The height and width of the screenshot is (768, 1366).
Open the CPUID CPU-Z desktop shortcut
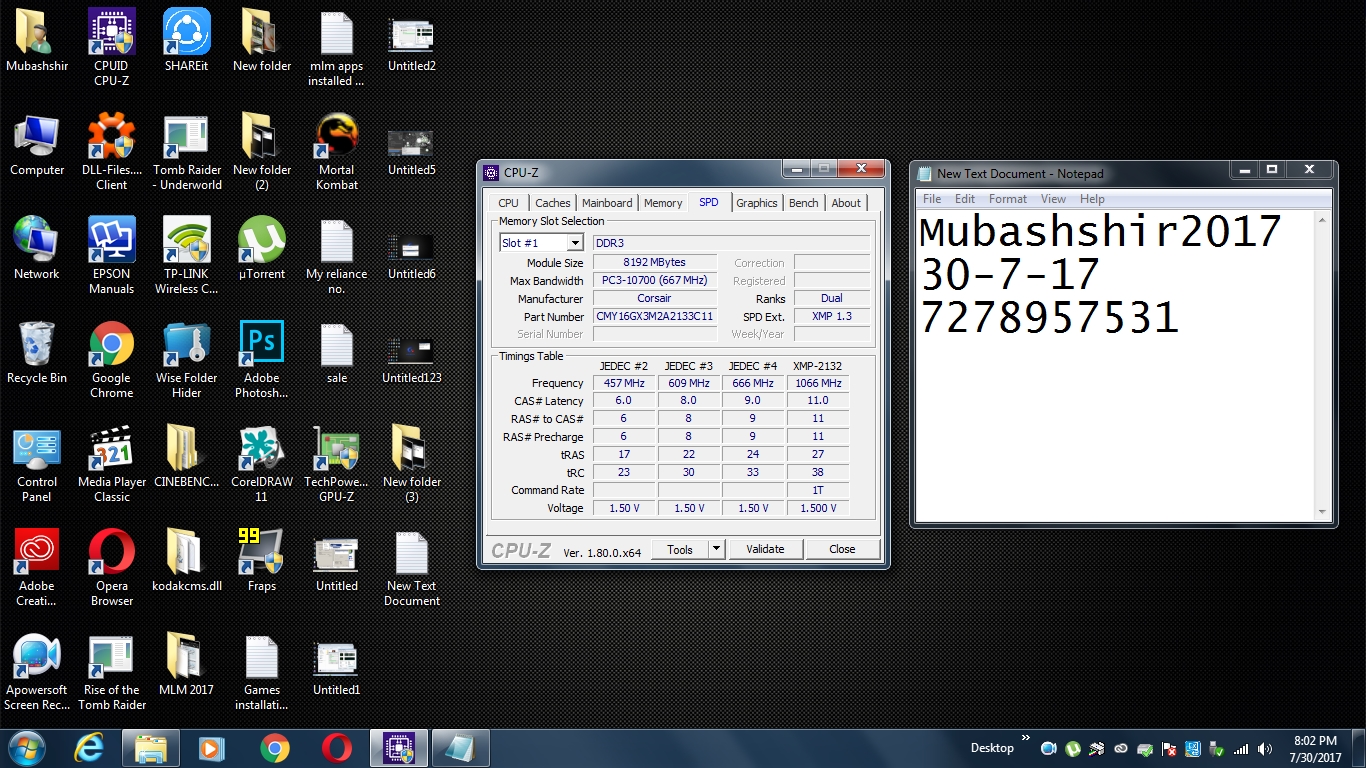click(112, 47)
